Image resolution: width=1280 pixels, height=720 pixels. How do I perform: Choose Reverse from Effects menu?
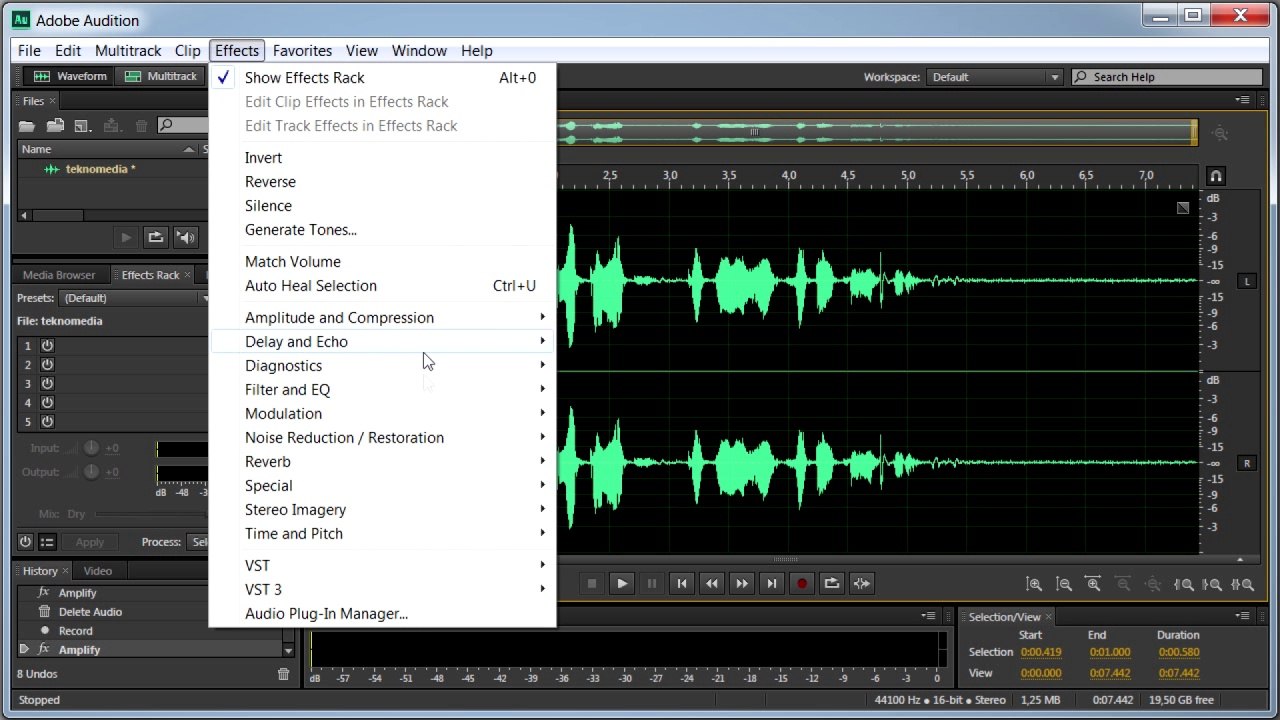click(382, 181)
